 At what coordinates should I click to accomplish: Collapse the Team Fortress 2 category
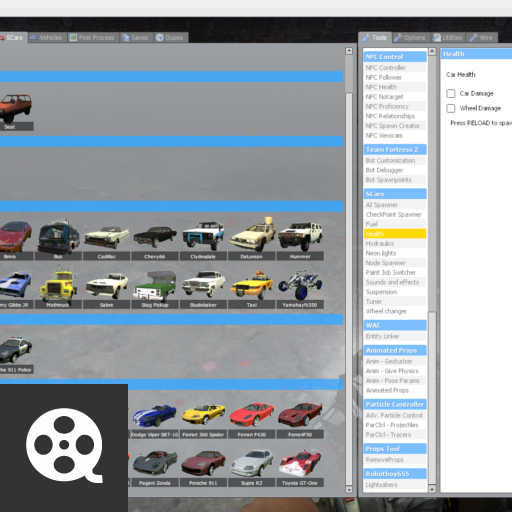395,149
